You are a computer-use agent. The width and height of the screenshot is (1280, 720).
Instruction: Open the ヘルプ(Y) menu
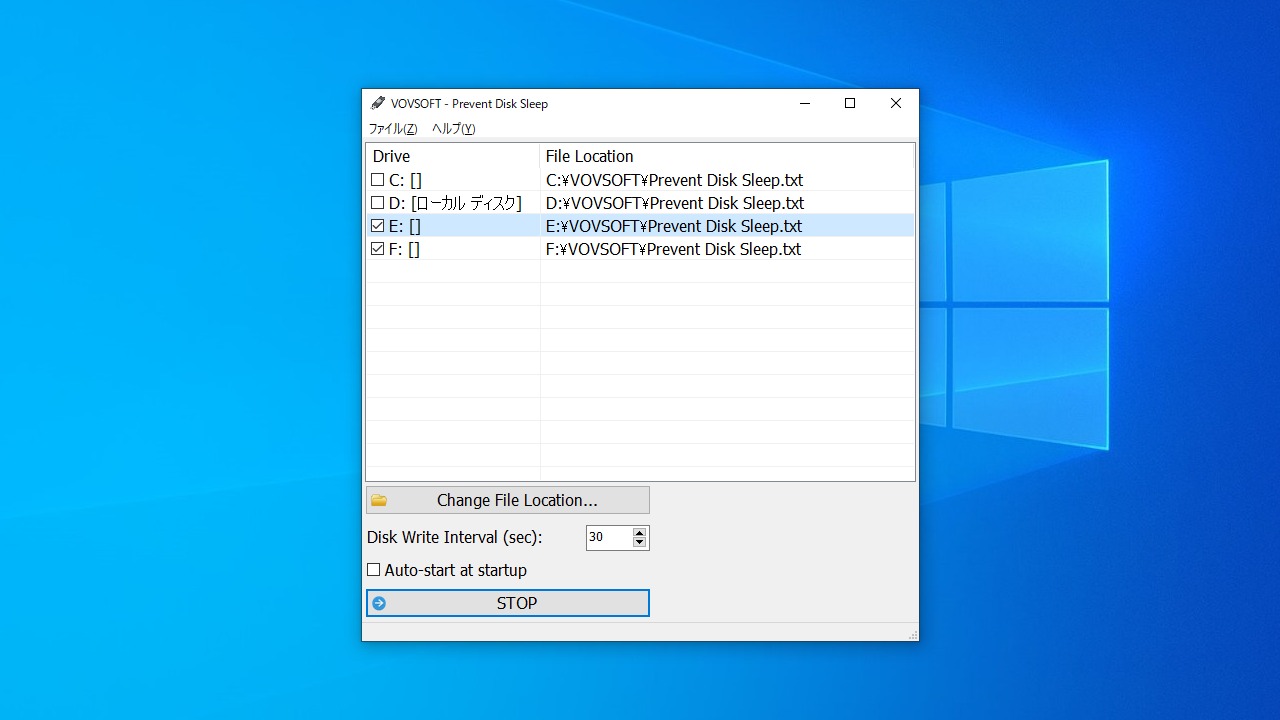pyautogui.click(x=453, y=129)
